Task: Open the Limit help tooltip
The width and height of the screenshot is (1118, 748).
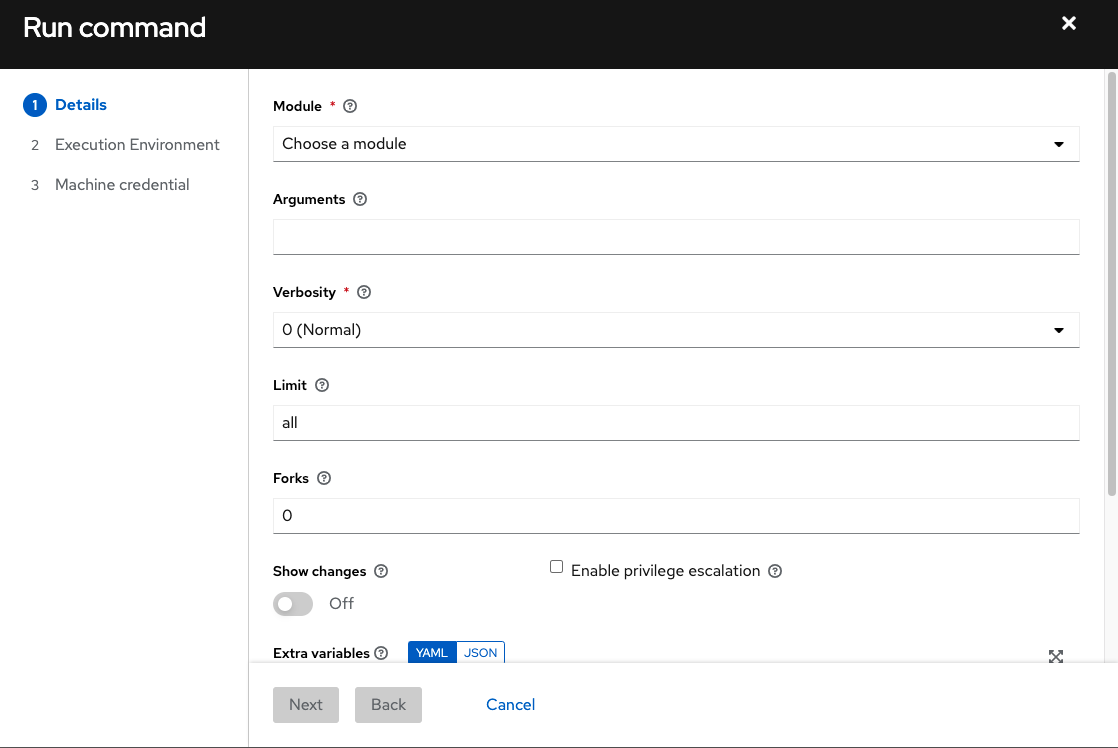Action: [x=322, y=385]
